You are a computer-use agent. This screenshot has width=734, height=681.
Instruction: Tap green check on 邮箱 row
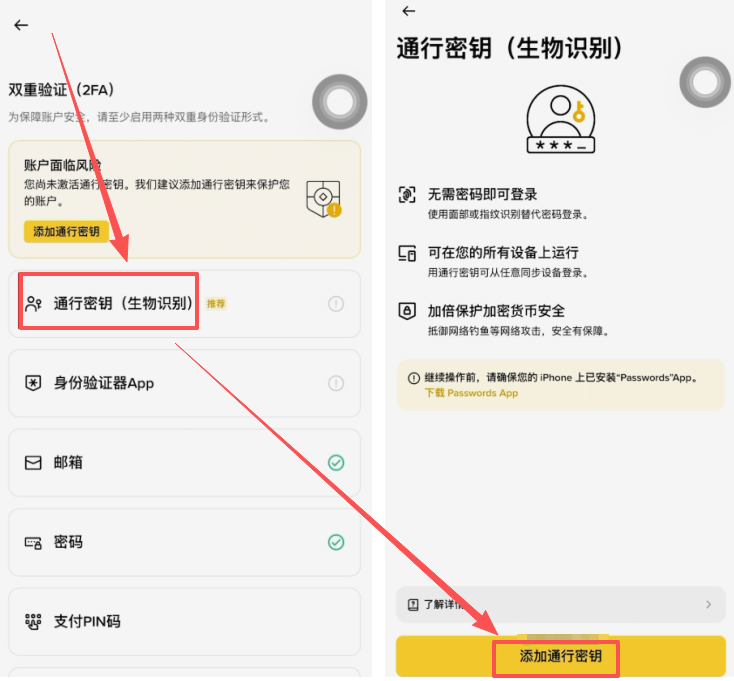[x=336, y=463]
